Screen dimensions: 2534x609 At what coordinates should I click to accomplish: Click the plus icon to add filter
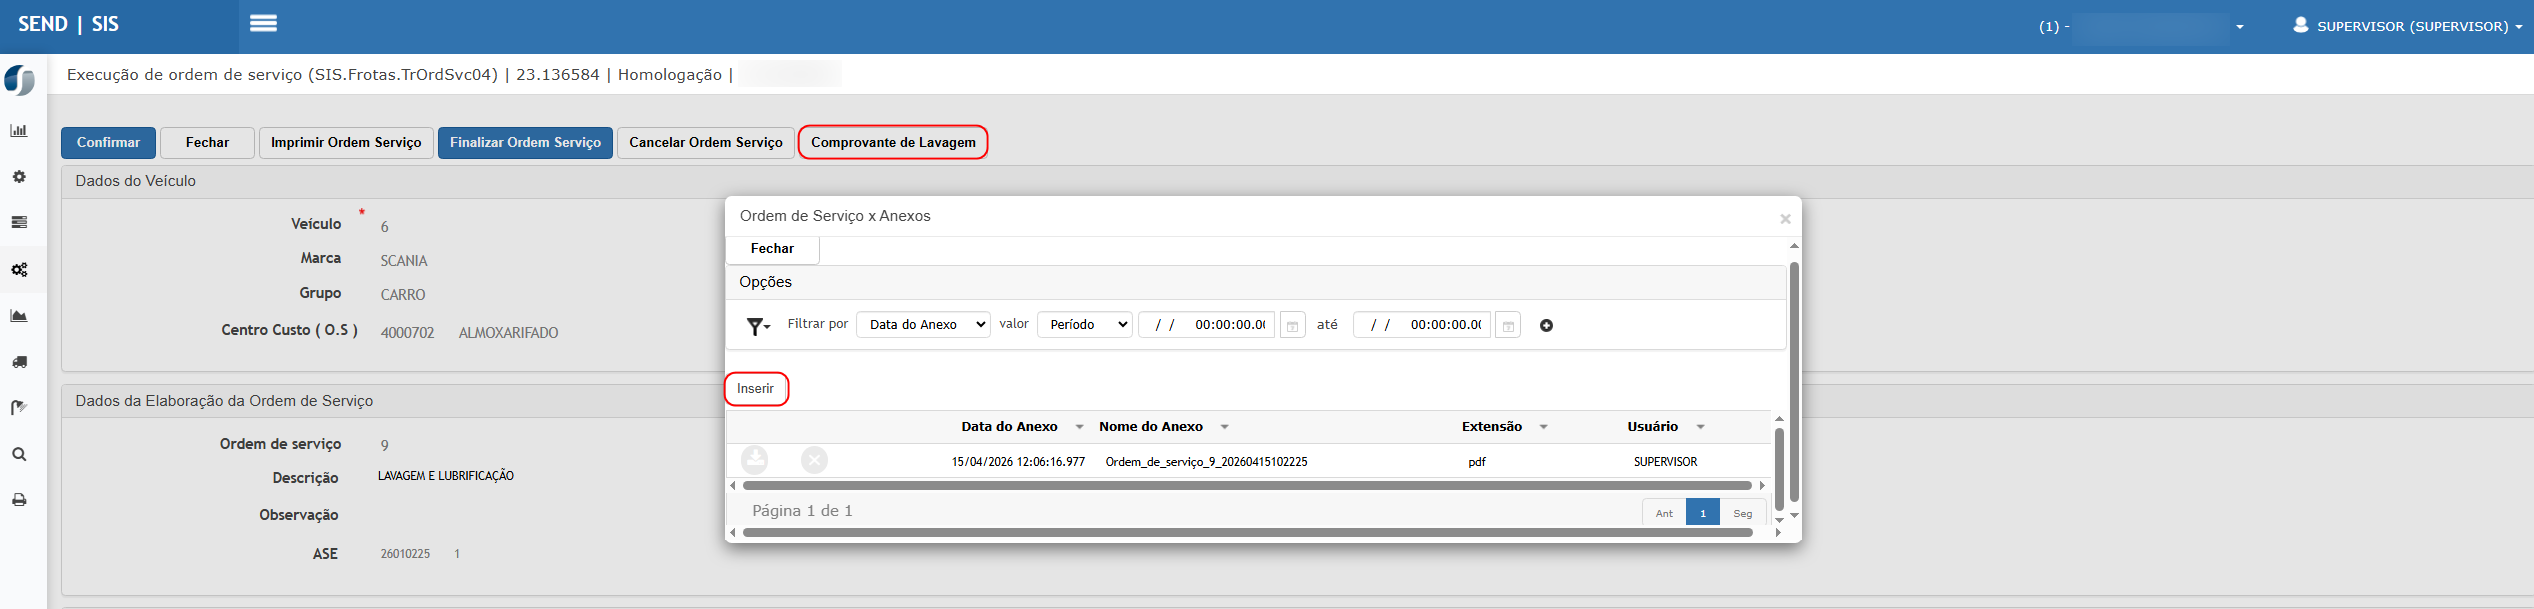(1546, 326)
